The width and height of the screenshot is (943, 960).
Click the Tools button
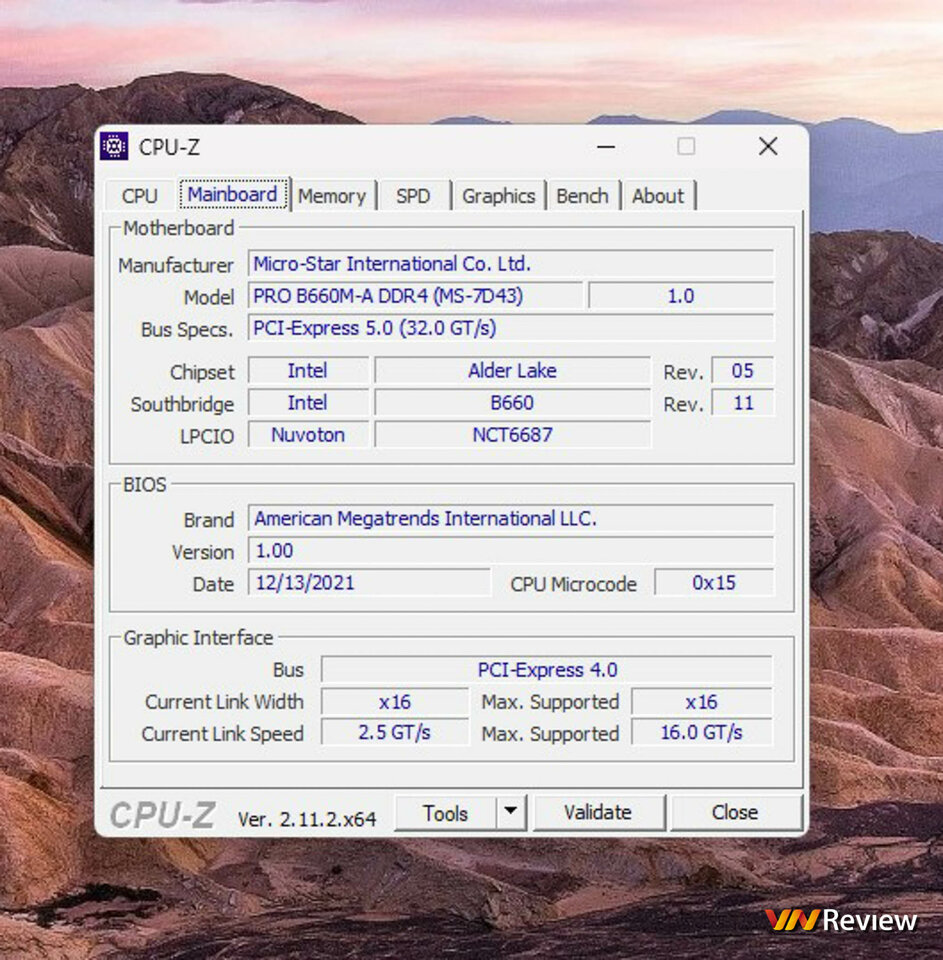tap(445, 812)
